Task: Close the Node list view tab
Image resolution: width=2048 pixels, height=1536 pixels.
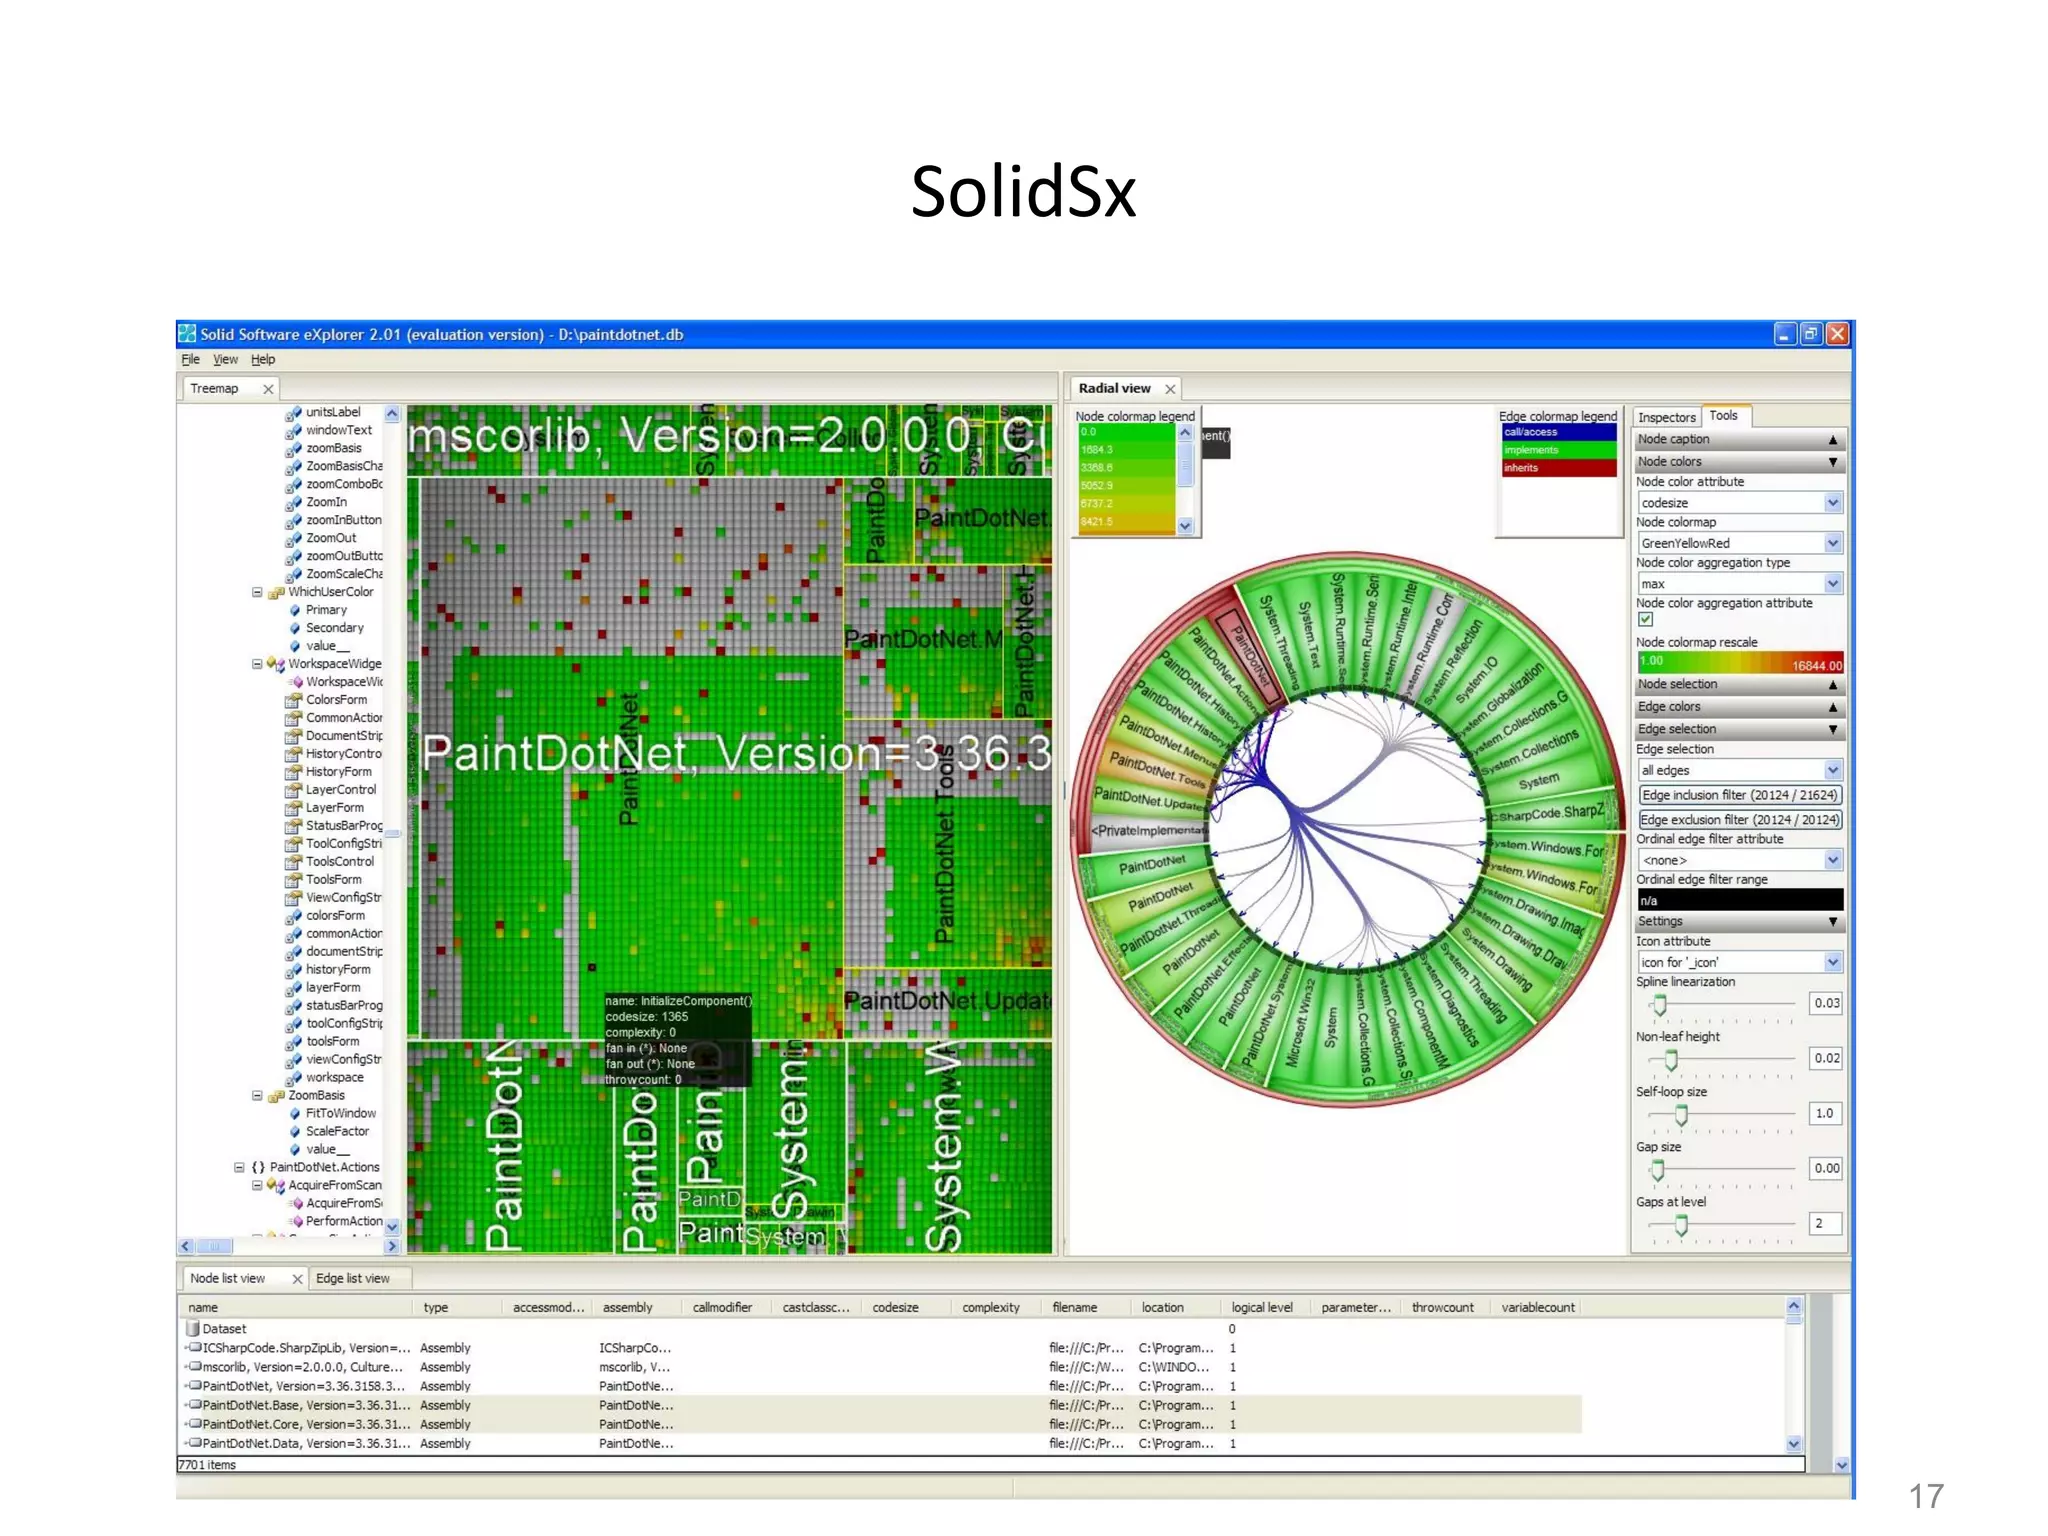Action: 297,1280
